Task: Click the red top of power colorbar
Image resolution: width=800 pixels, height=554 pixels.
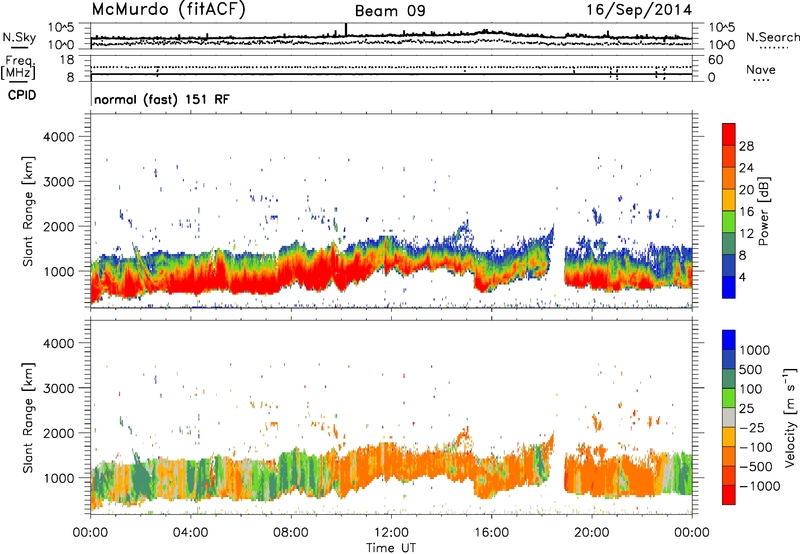Action: [729, 134]
